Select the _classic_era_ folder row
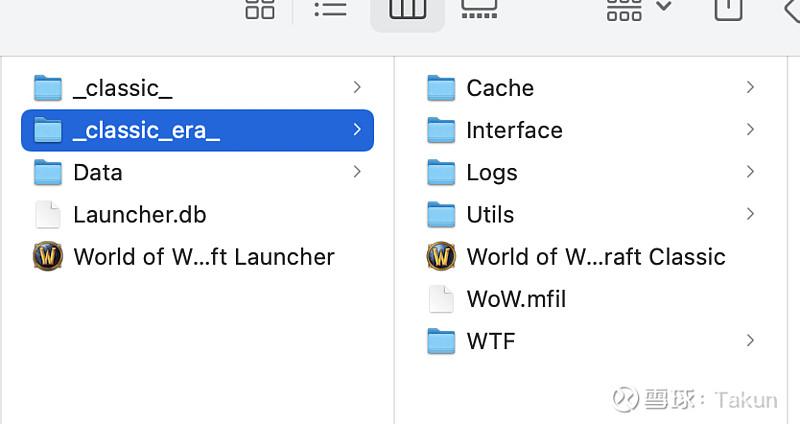The height and width of the screenshot is (424, 800). pos(197,130)
